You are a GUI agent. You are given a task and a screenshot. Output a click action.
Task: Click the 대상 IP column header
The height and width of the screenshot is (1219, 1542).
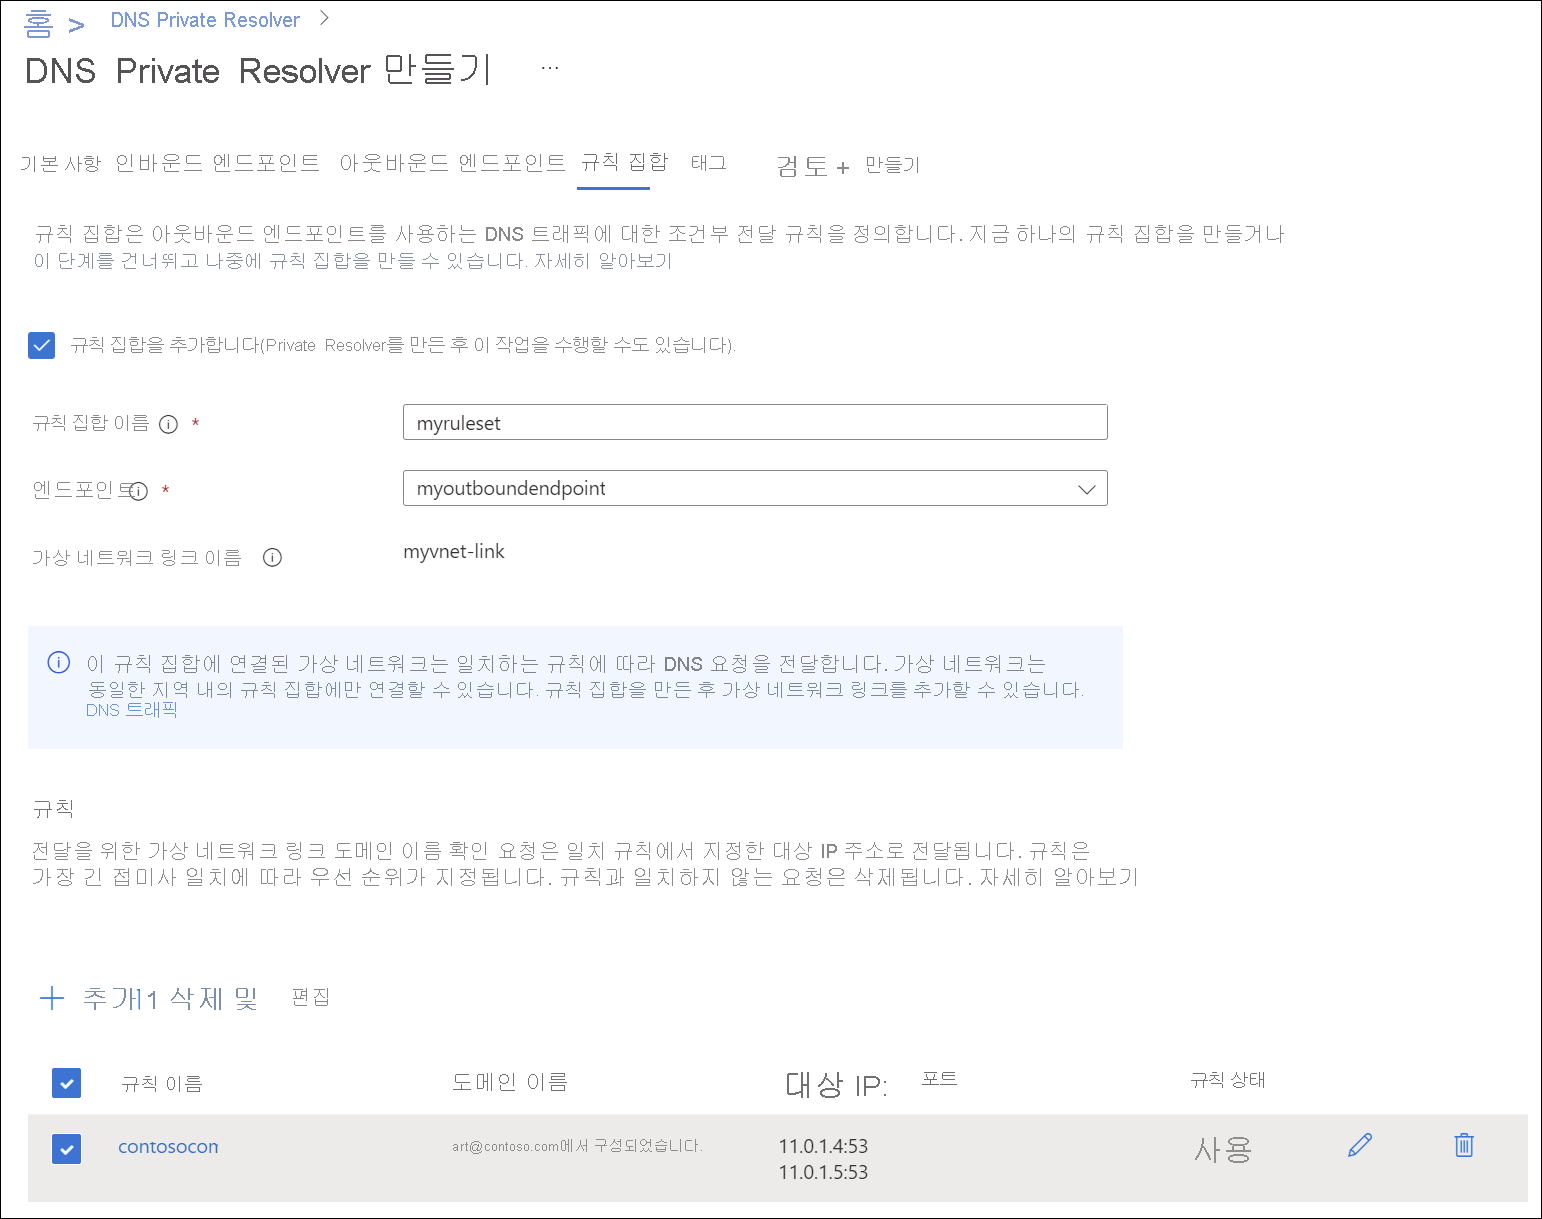(x=836, y=1085)
